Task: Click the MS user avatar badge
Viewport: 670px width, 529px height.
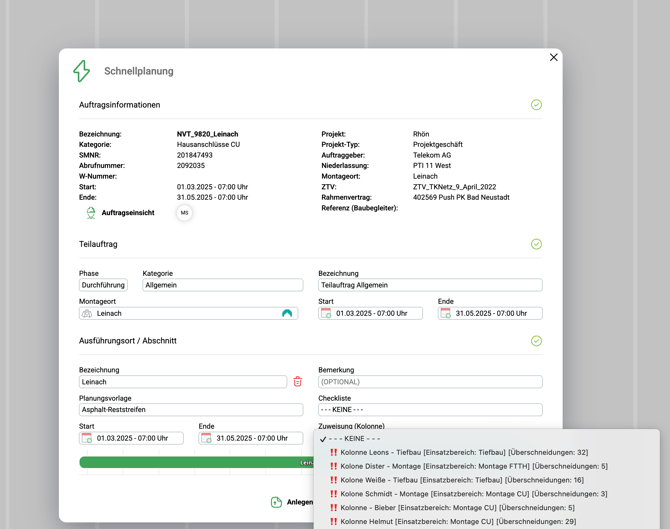Action: [184, 213]
